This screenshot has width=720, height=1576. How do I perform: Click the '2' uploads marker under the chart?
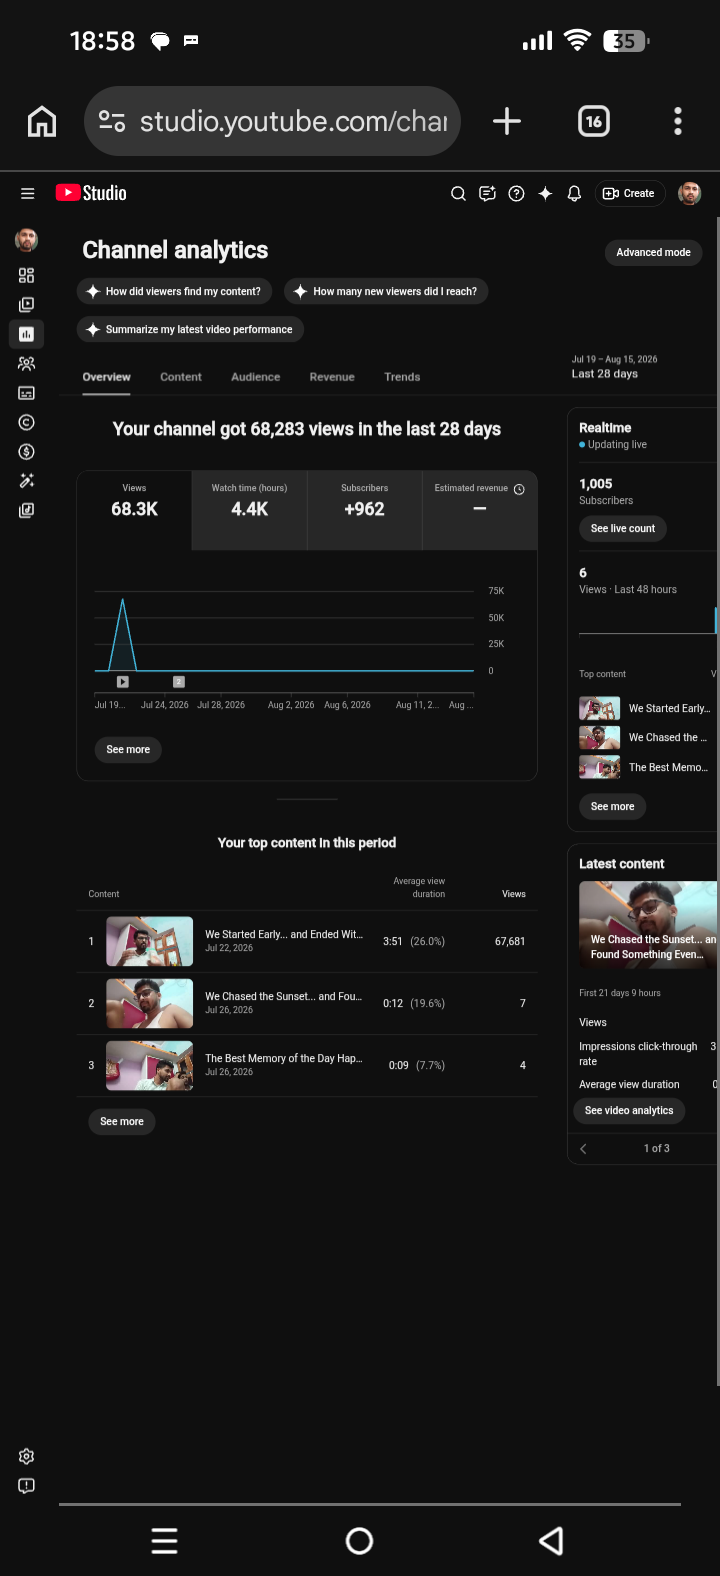[x=179, y=682]
